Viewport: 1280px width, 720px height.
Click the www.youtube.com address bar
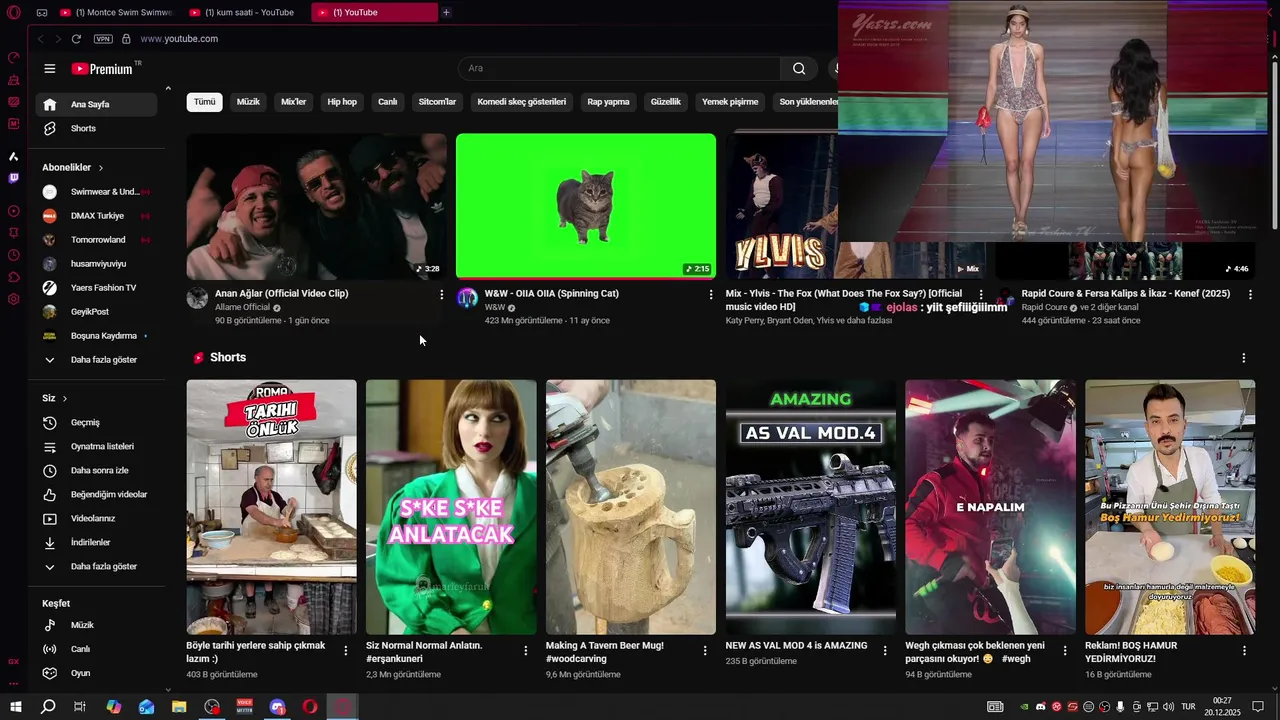179,38
